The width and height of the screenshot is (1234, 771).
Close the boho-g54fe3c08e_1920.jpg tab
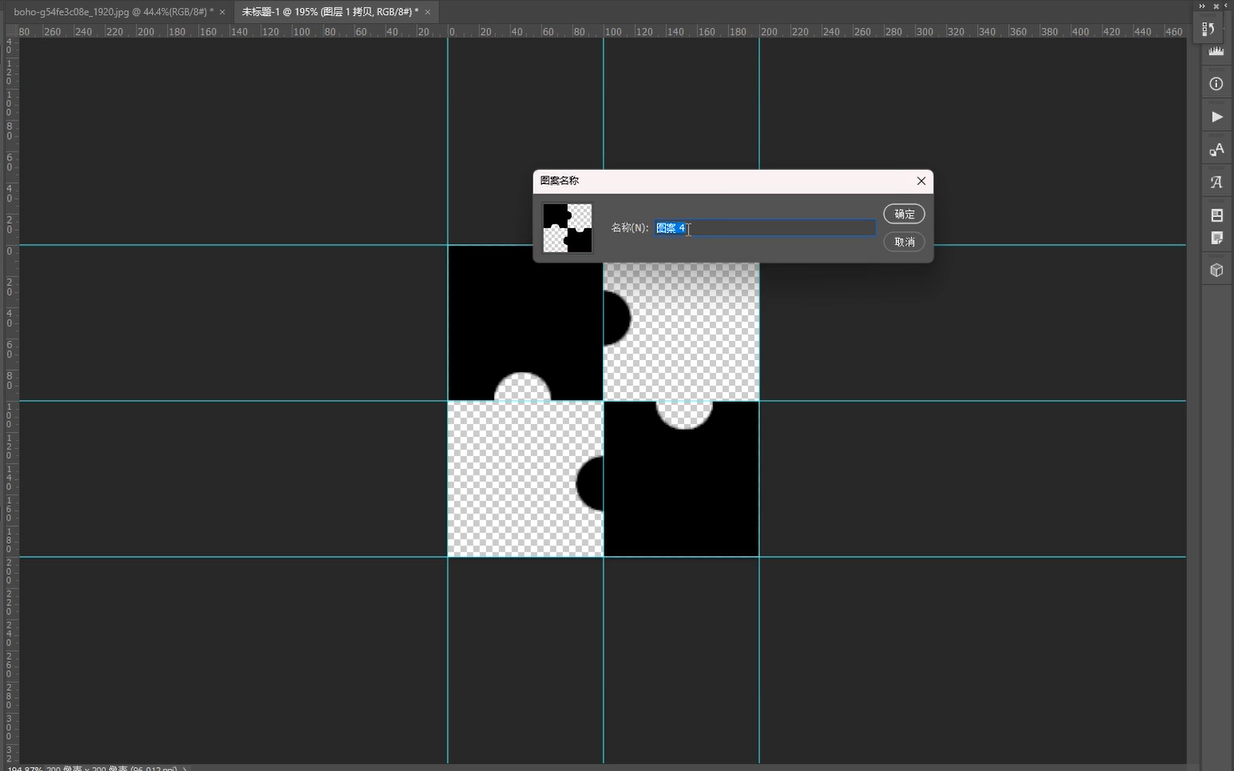pos(222,12)
